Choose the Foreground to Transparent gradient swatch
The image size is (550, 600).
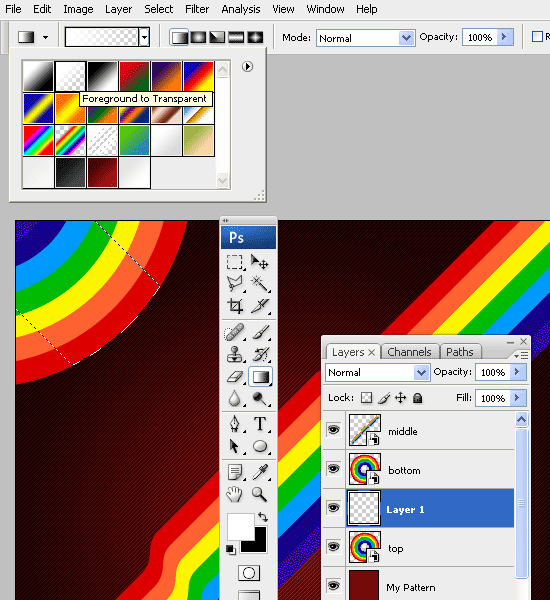point(70,76)
